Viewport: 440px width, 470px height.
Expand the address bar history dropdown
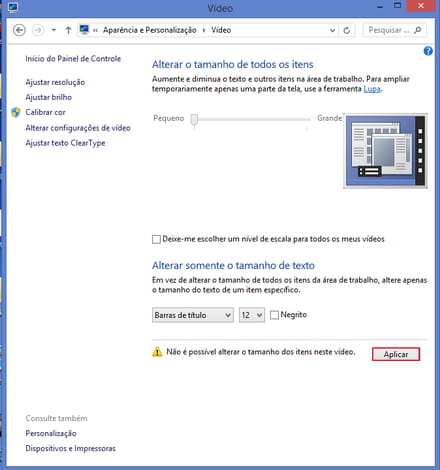pyautogui.click(x=332, y=30)
